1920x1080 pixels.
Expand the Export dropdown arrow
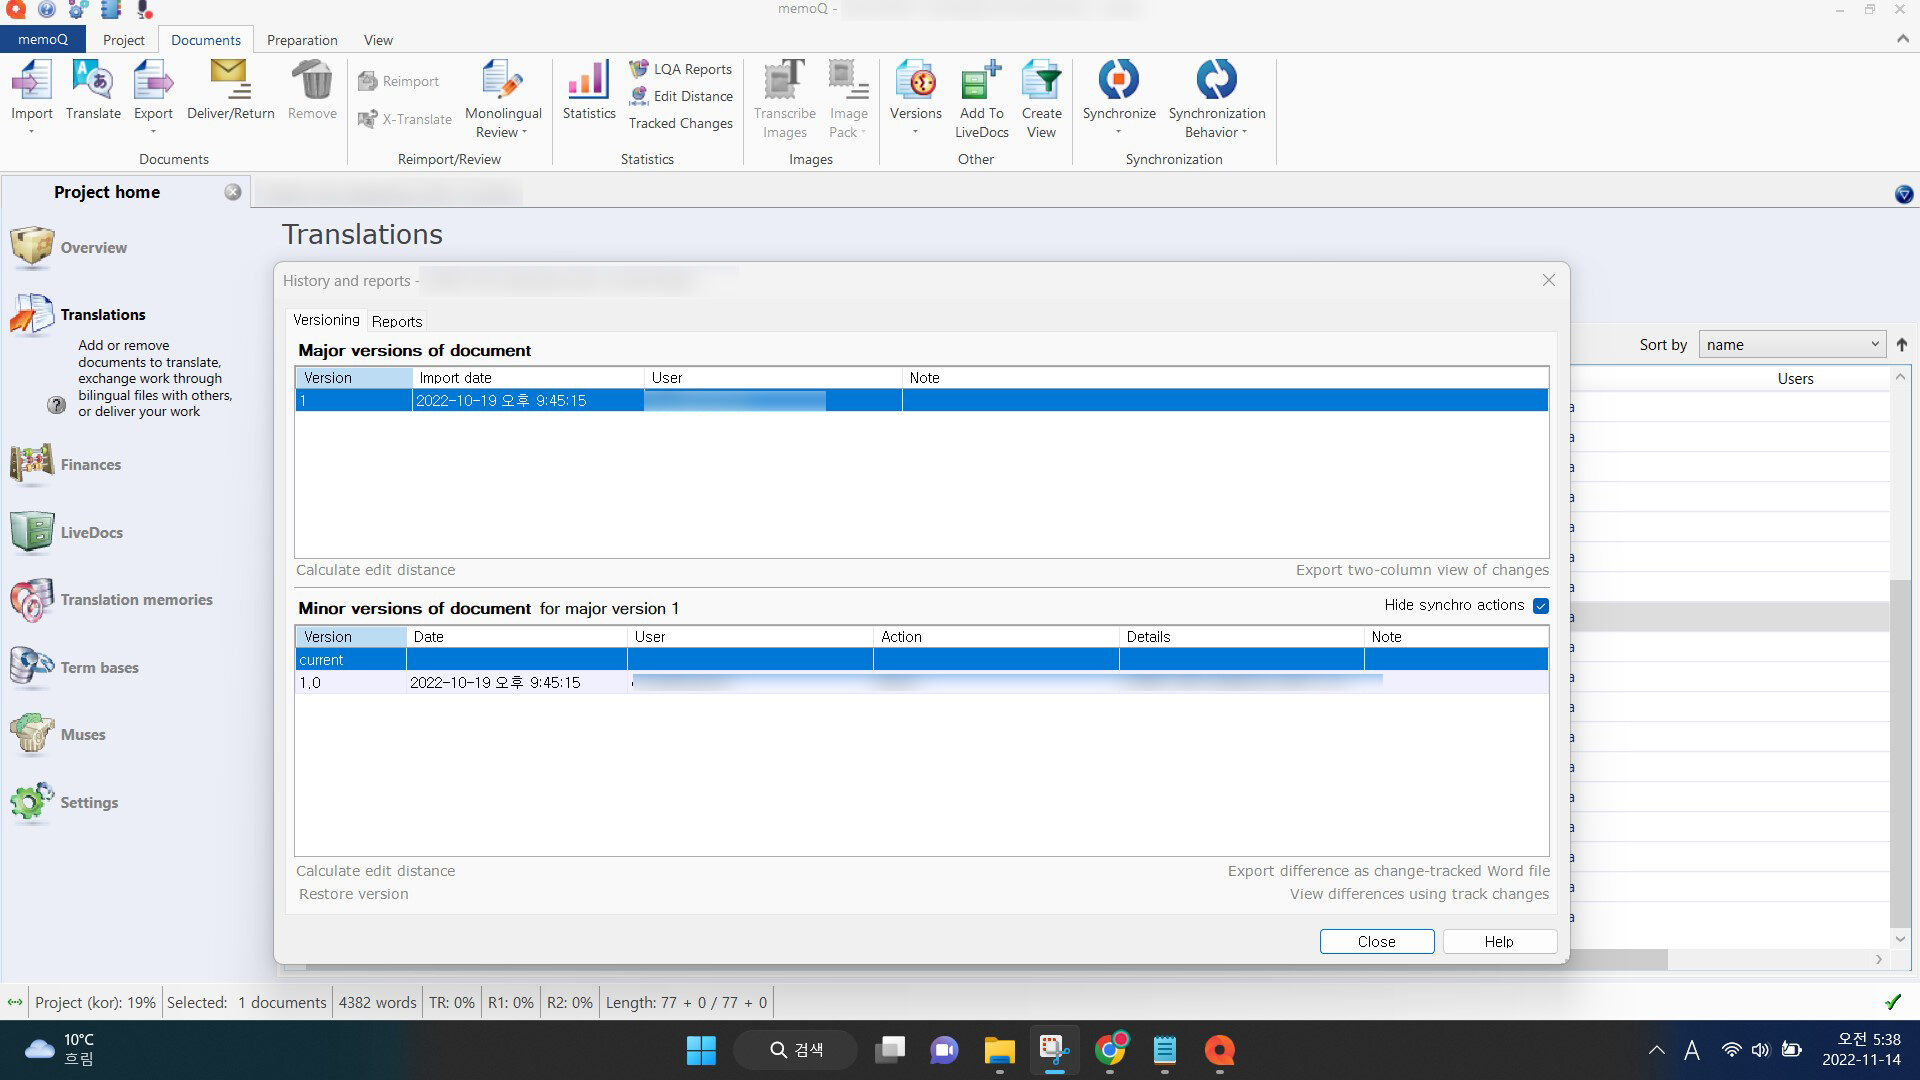pyautogui.click(x=153, y=132)
